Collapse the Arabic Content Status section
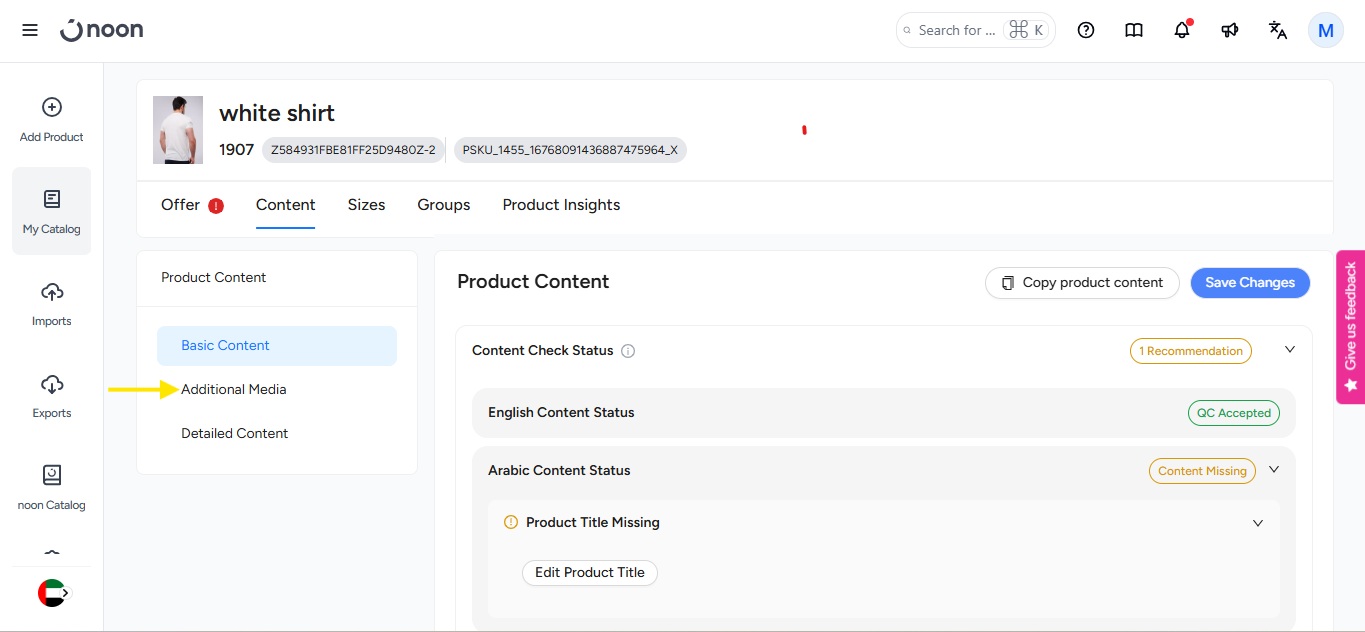The image size is (1365, 632). (1274, 470)
